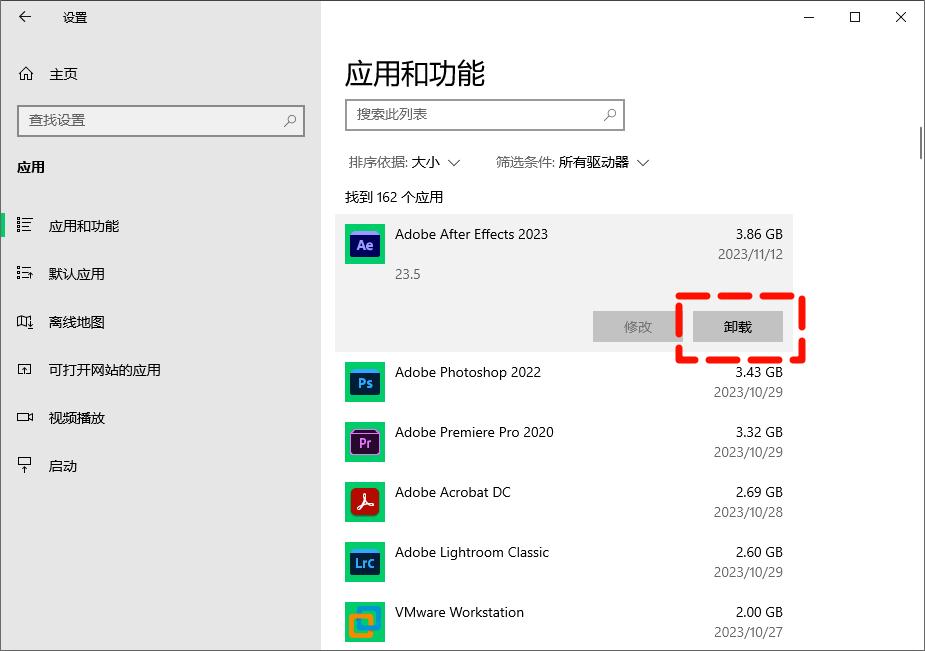The height and width of the screenshot is (651, 925).
Task: Click the Lightroom Classic icon
Action: [x=365, y=562]
